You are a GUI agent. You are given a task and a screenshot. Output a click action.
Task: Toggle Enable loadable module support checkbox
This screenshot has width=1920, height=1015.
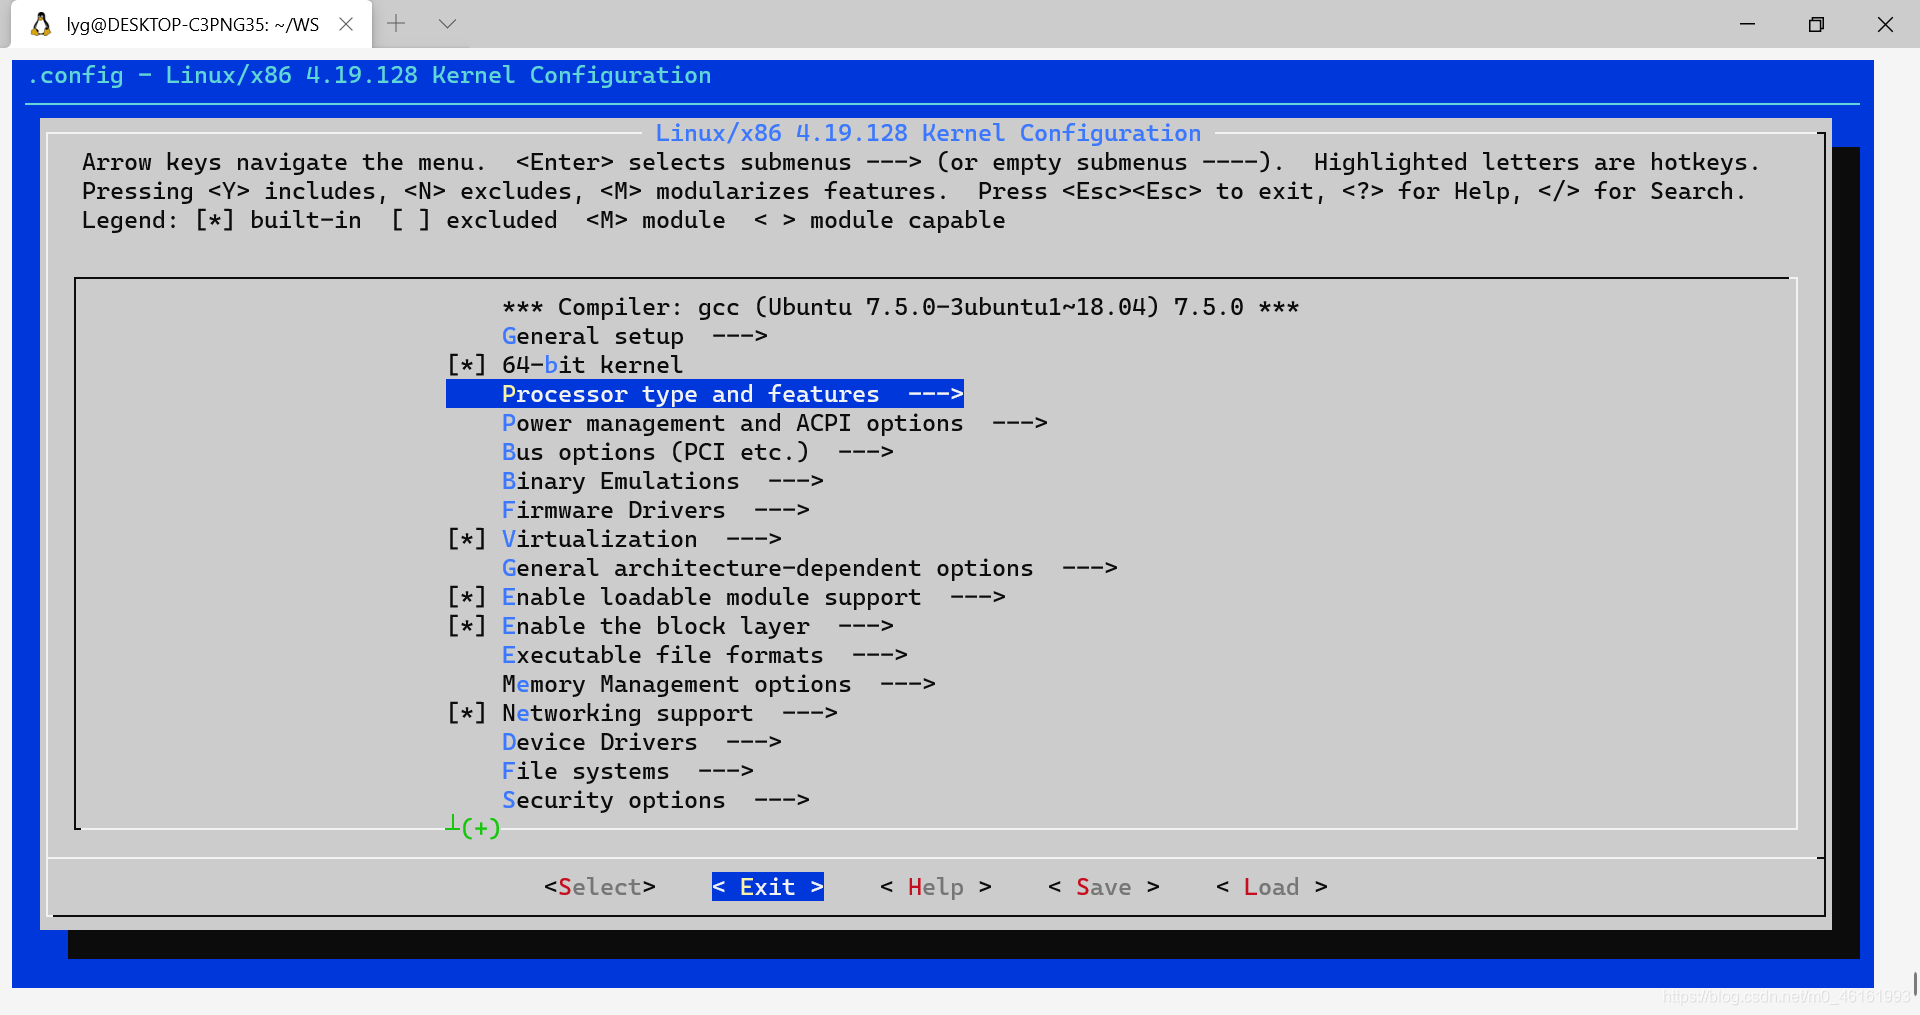click(x=467, y=597)
